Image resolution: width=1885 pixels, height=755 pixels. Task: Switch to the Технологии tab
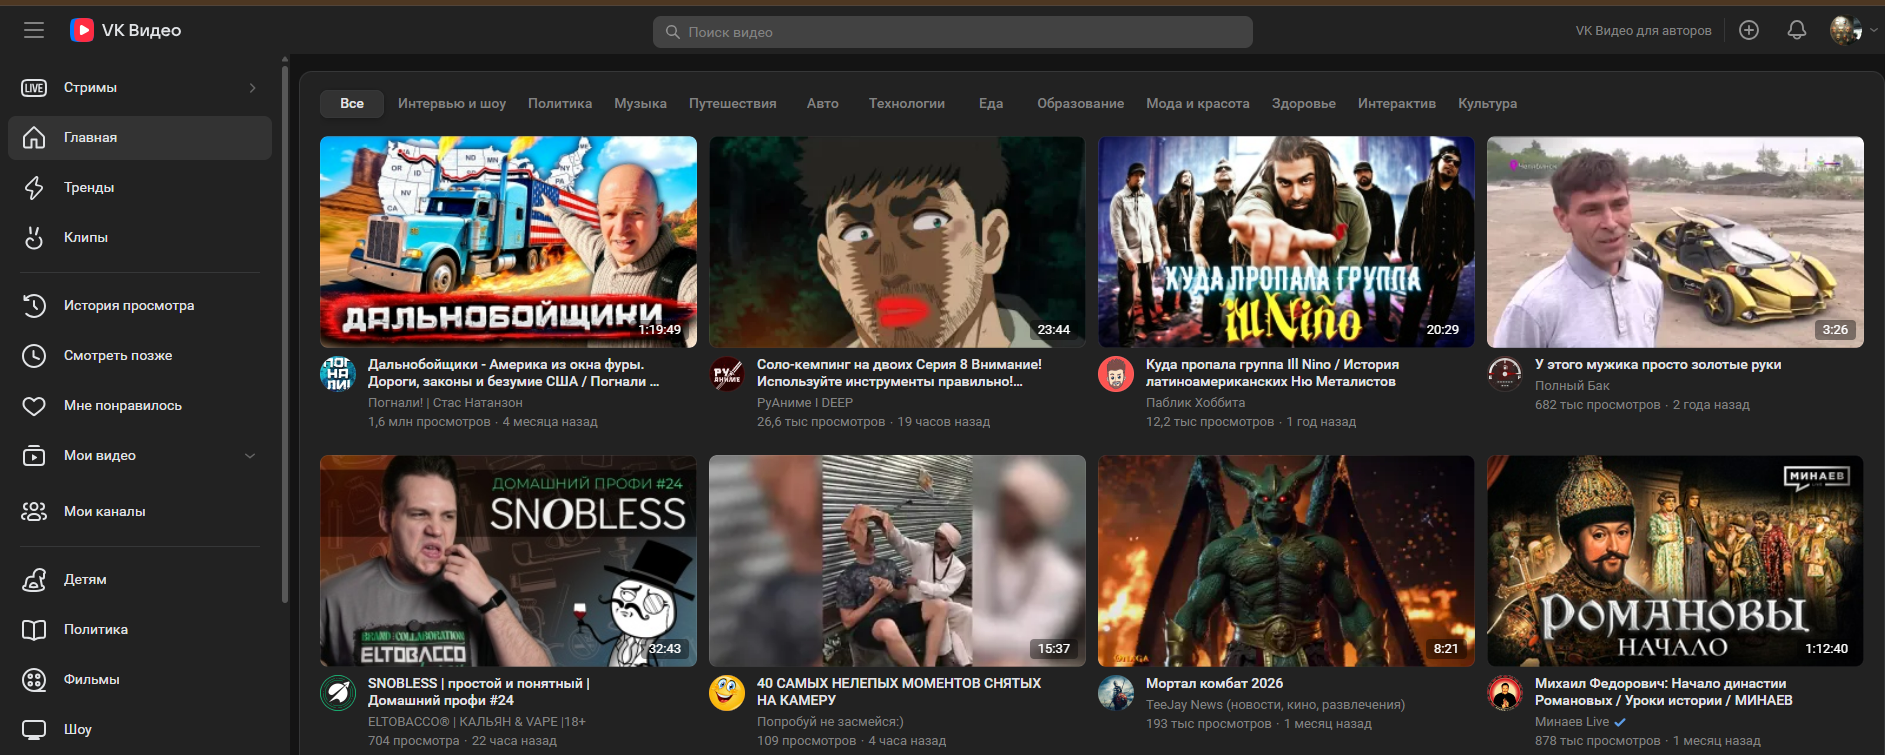906,104
